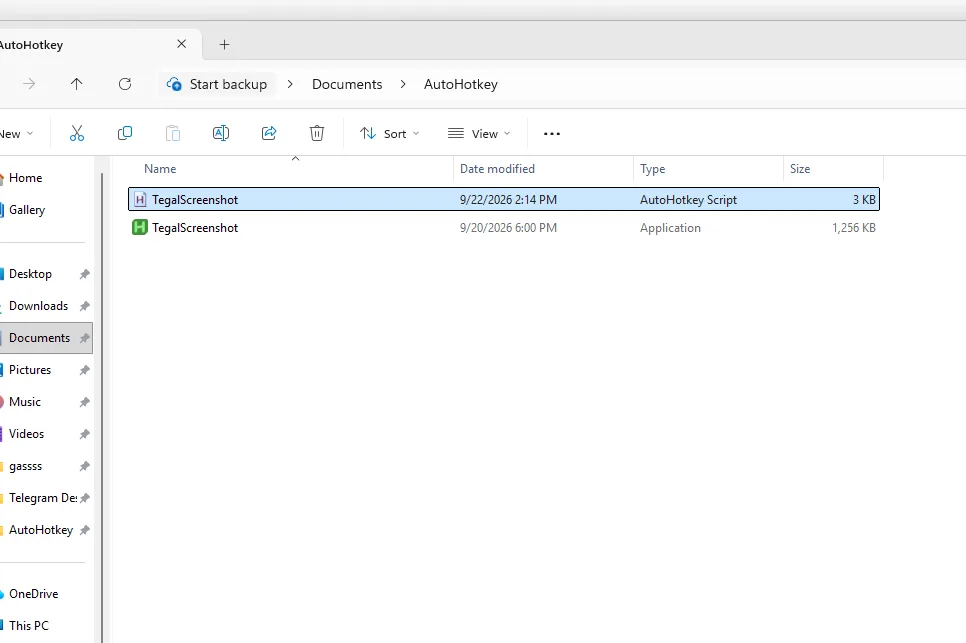Image resolution: width=966 pixels, height=643 pixels.
Task: Open the Sort dropdown
Action: (389, 134)
